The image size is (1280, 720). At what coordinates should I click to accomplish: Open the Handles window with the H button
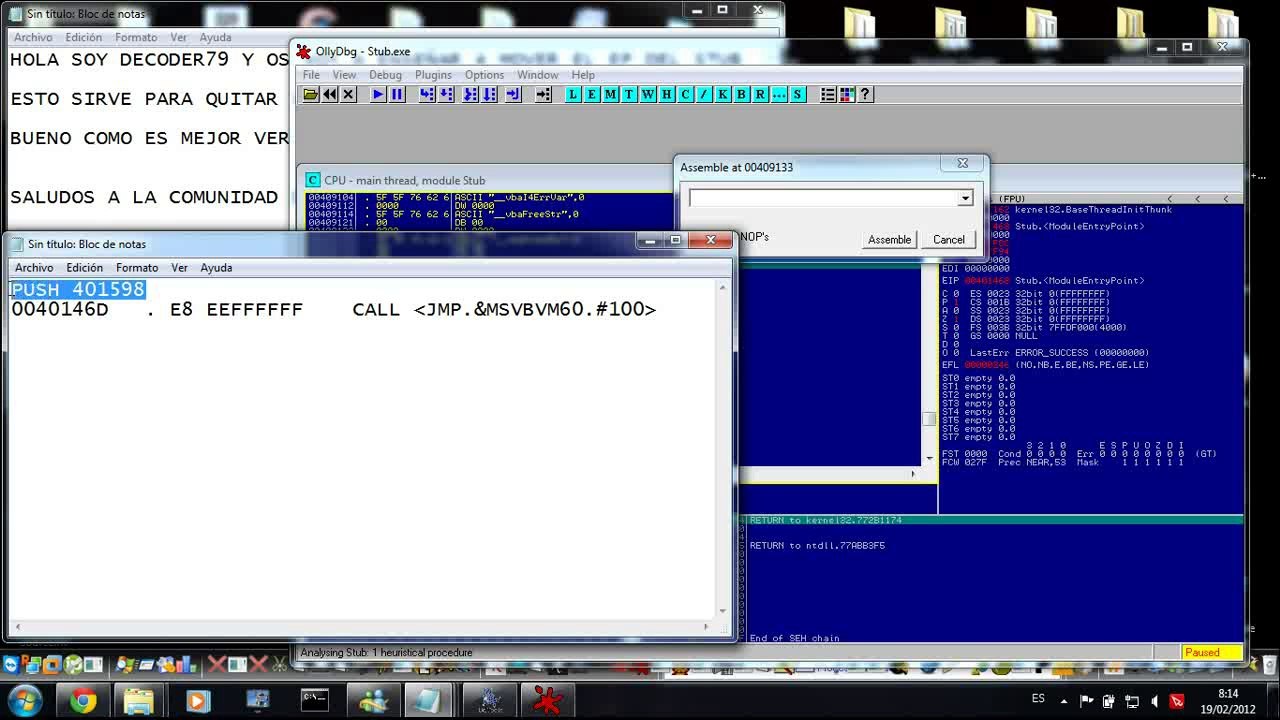tap(666, 94)
